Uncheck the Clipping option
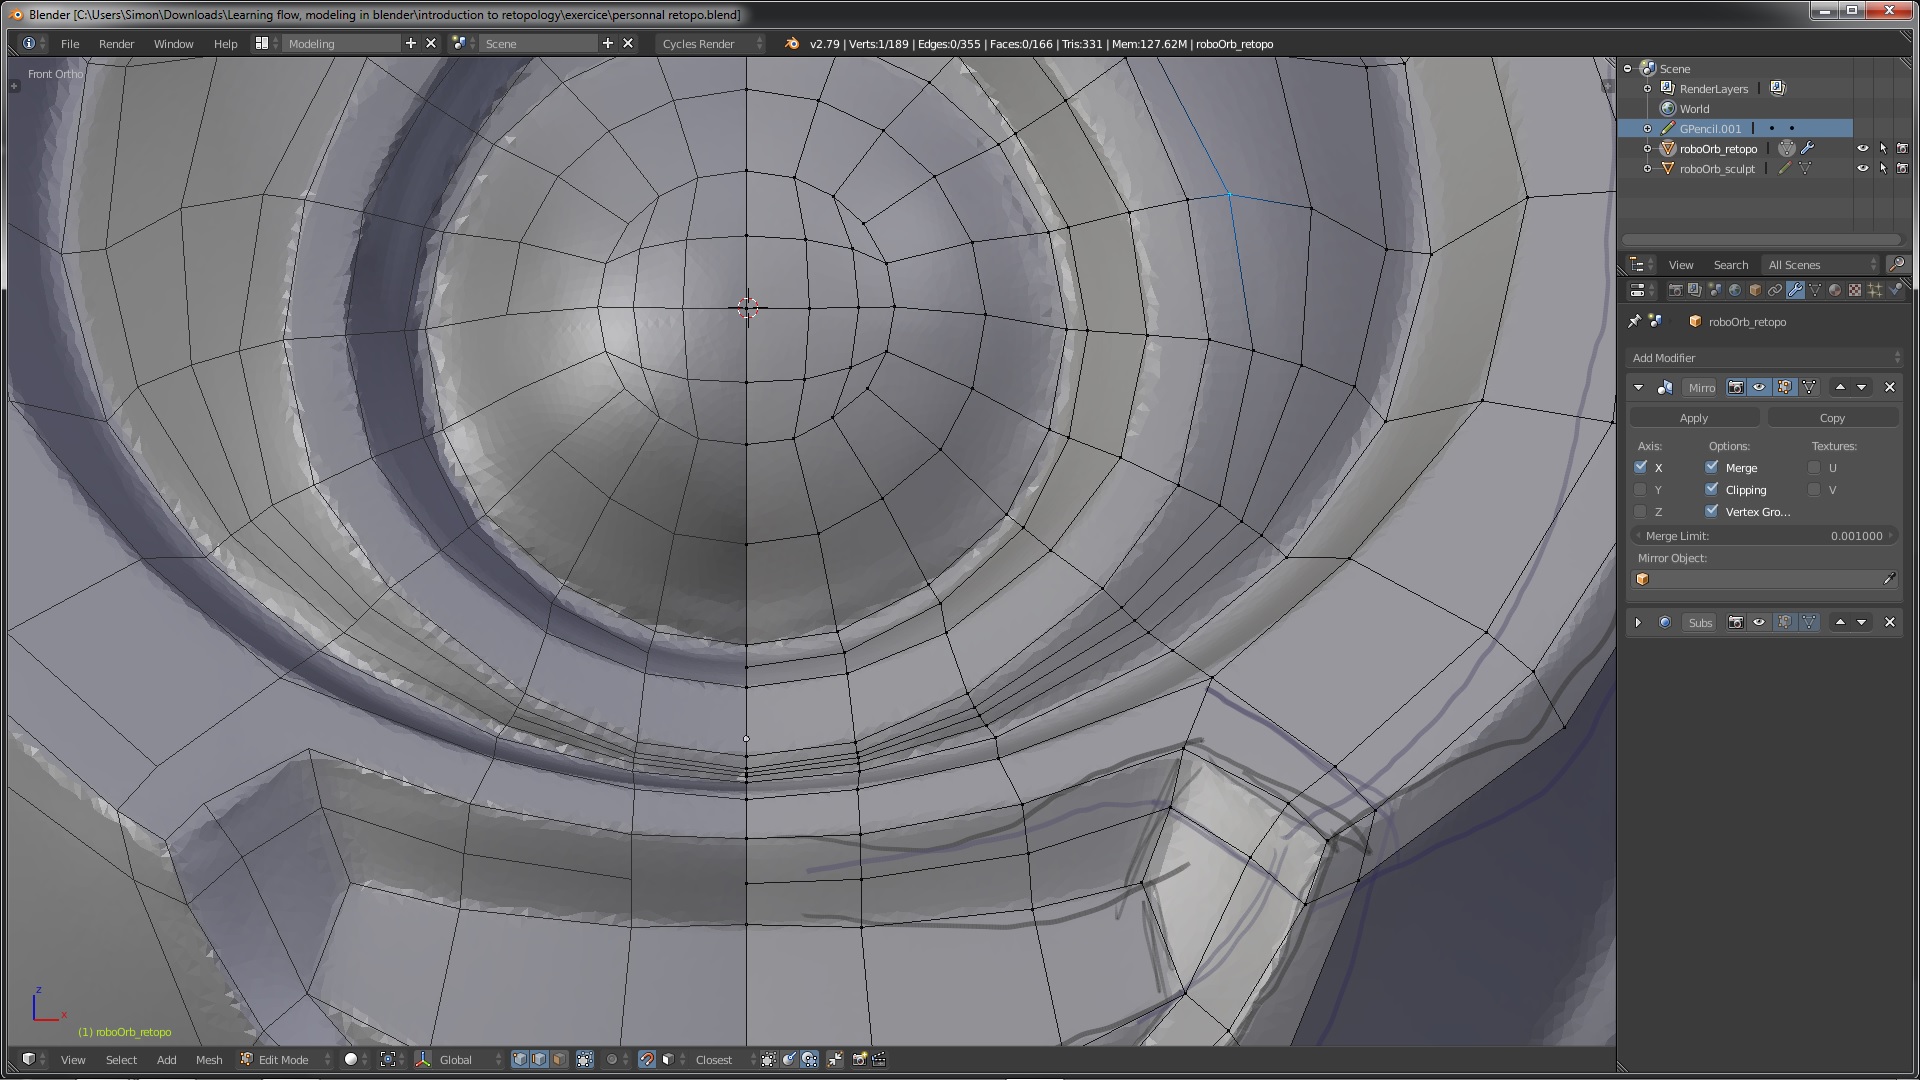 1712,490
